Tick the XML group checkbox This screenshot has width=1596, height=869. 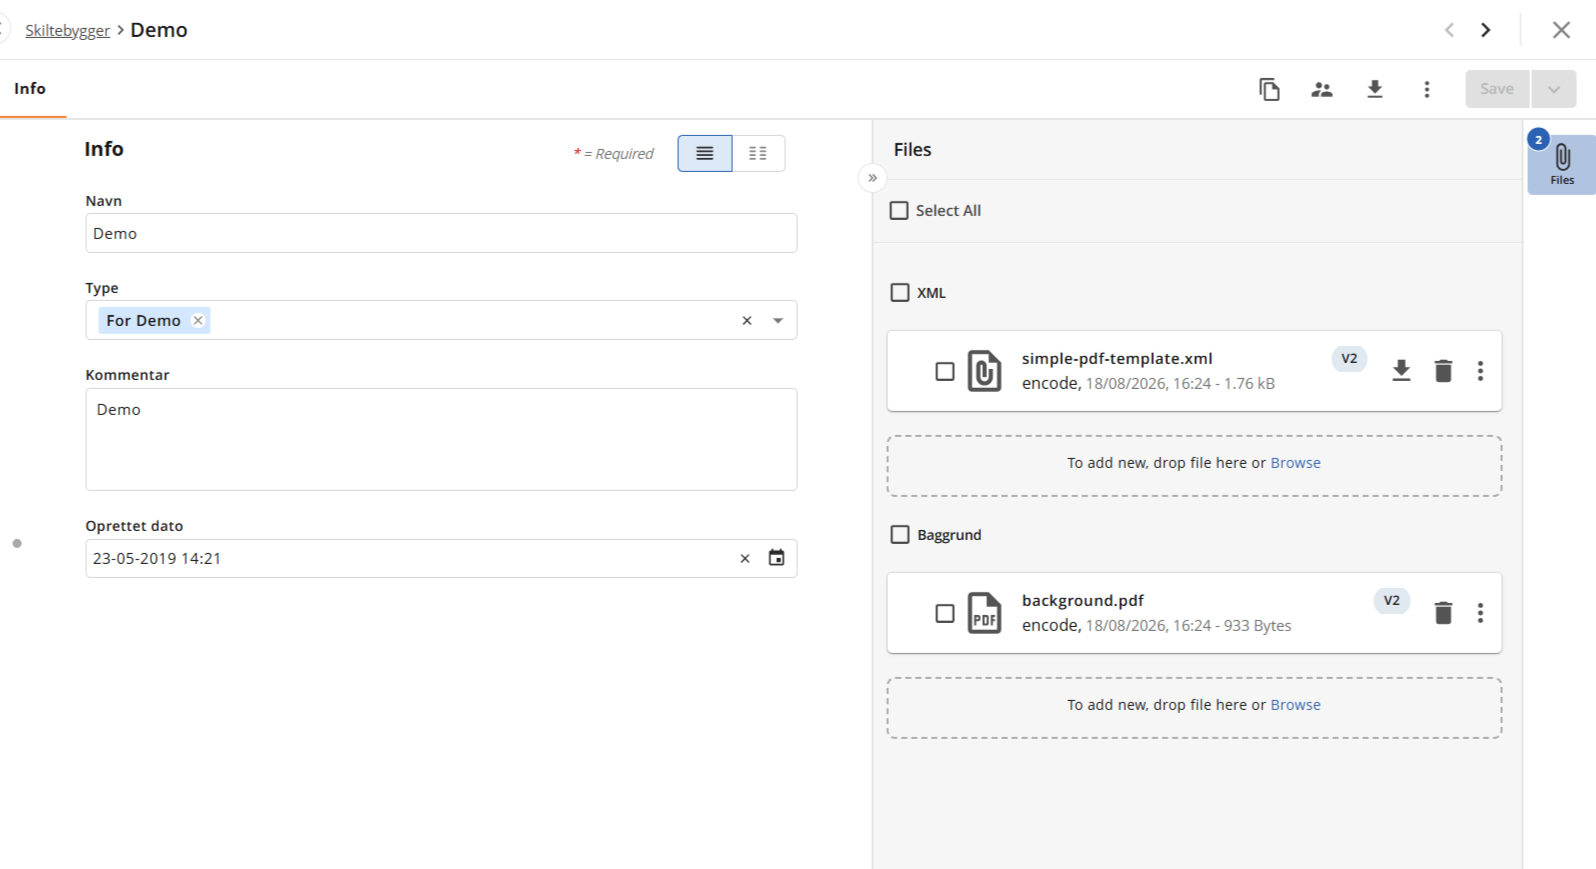point(900,293)
